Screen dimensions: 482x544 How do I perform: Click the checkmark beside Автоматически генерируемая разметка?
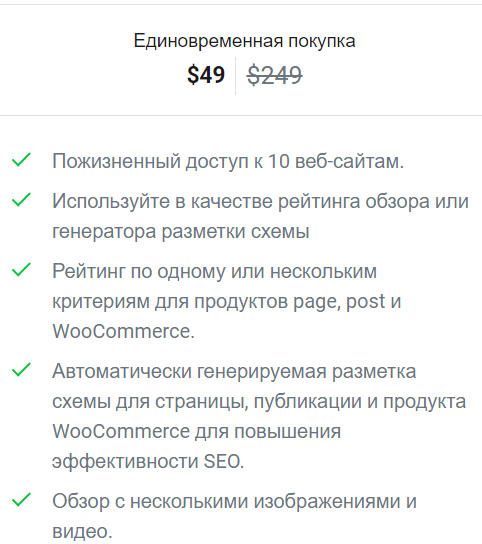pos(21,370)
